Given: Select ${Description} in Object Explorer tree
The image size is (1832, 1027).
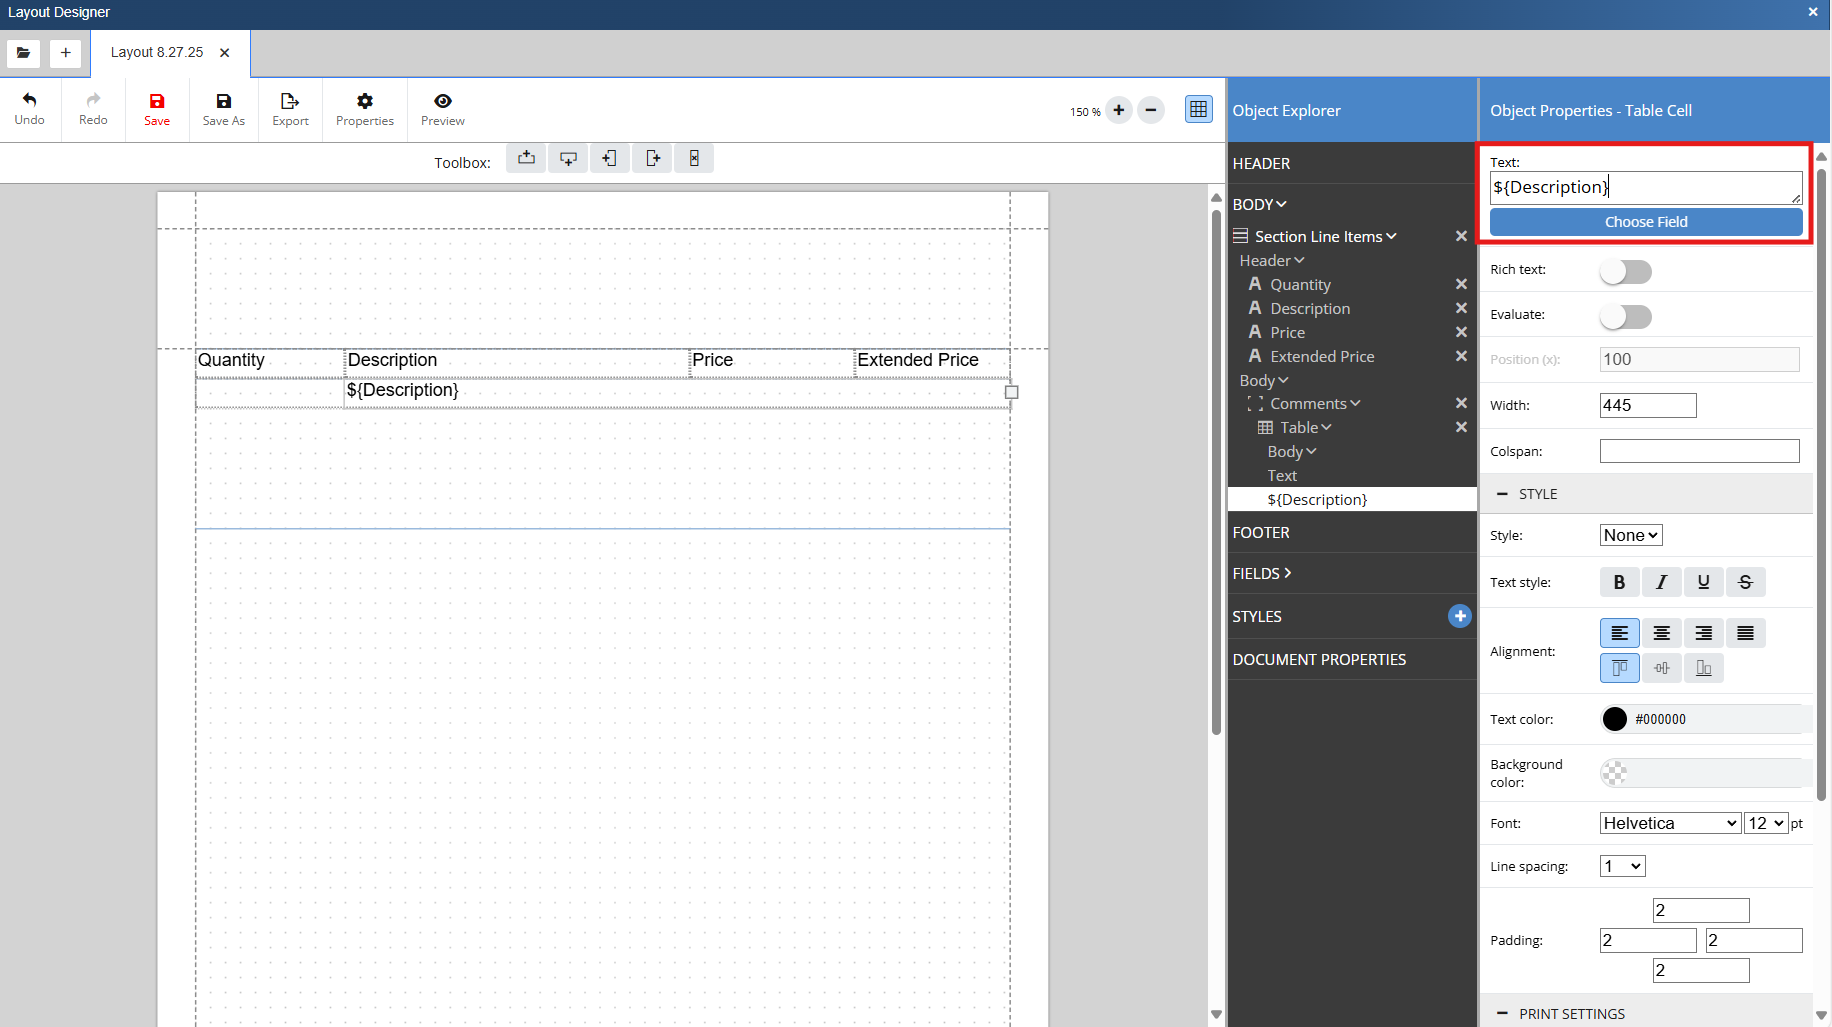Looking at the screenshot, I should coord(1317,499).
